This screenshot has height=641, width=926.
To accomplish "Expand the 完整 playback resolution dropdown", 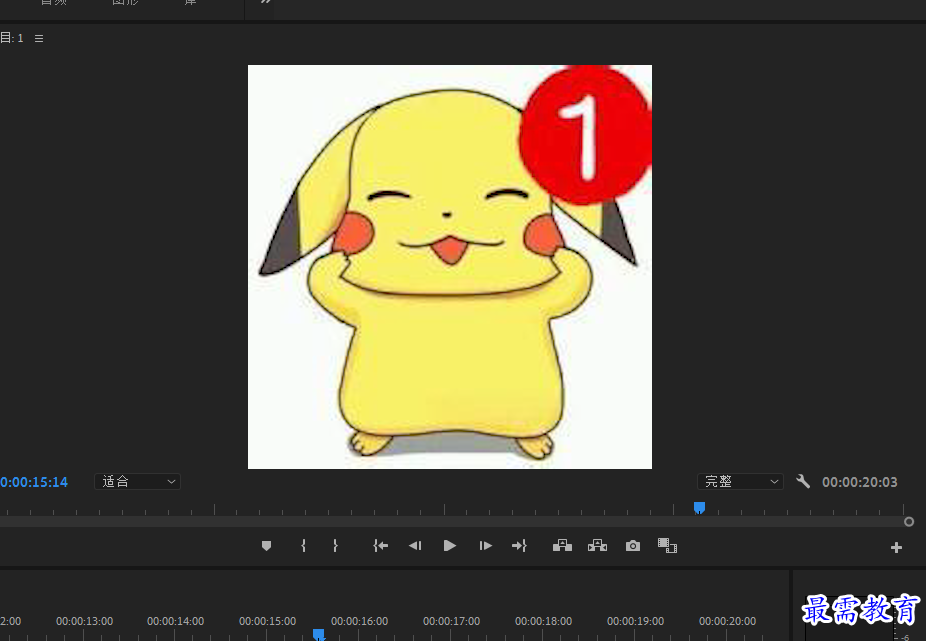I will pos(741,481).
